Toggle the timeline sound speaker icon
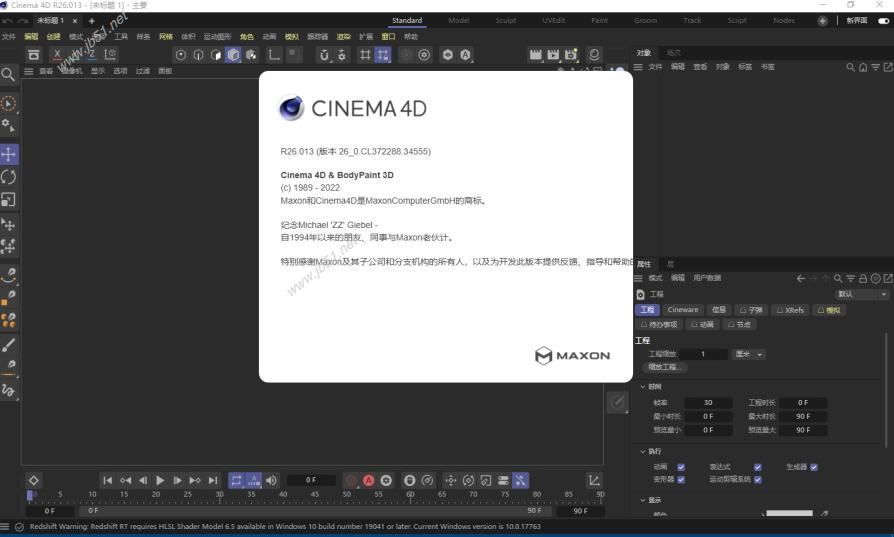 (271, 481)
